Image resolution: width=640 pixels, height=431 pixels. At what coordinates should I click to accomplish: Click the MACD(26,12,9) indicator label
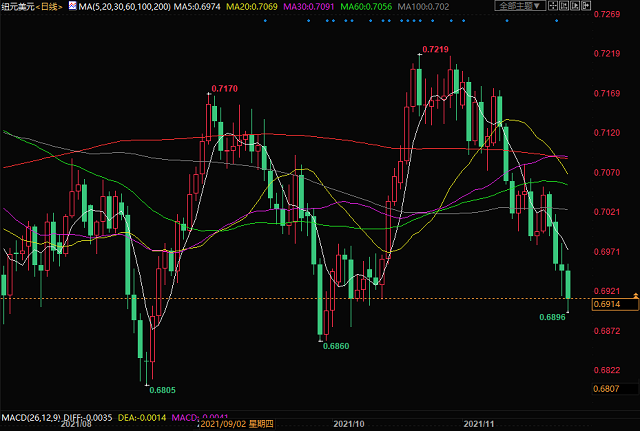point(32,414)
